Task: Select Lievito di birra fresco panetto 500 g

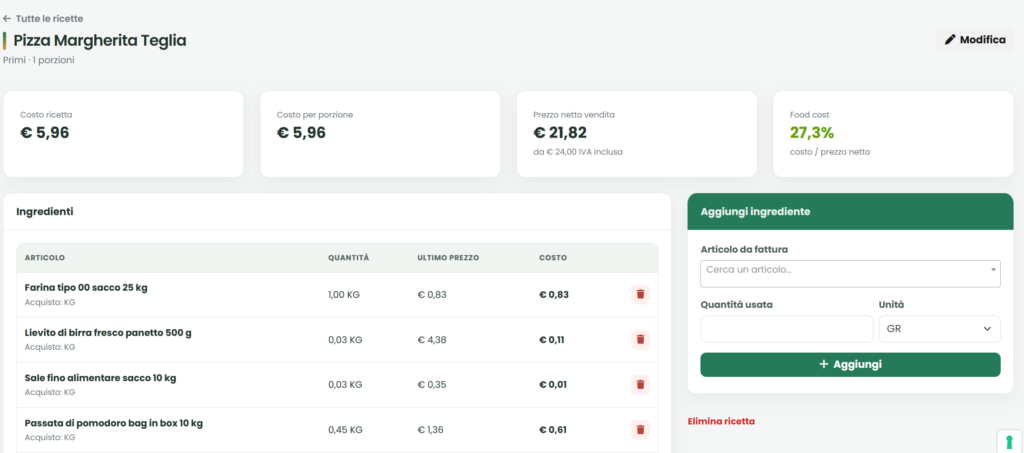Action: [108, 333]
